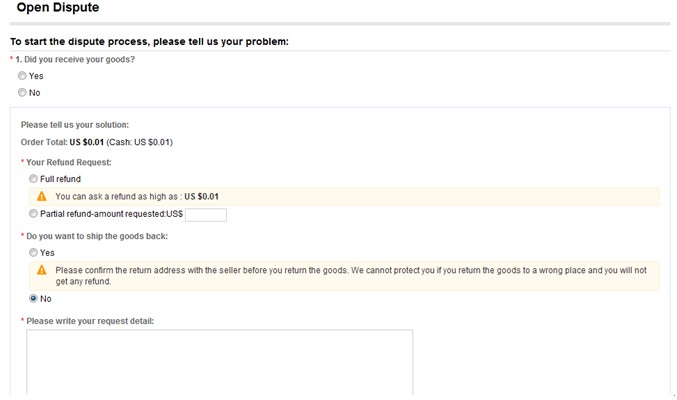Select Yes to ship the goods back
This screenshot has height=400, width=677.
click(34, 253)
